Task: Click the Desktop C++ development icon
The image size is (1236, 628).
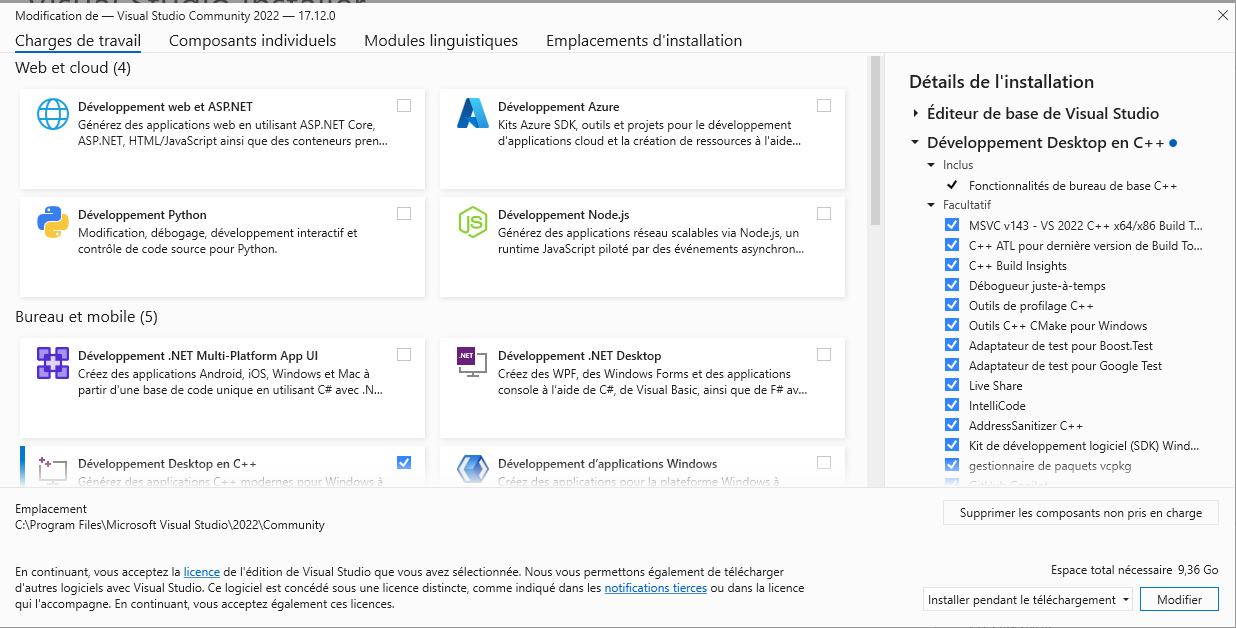Action: coord(53,469)
